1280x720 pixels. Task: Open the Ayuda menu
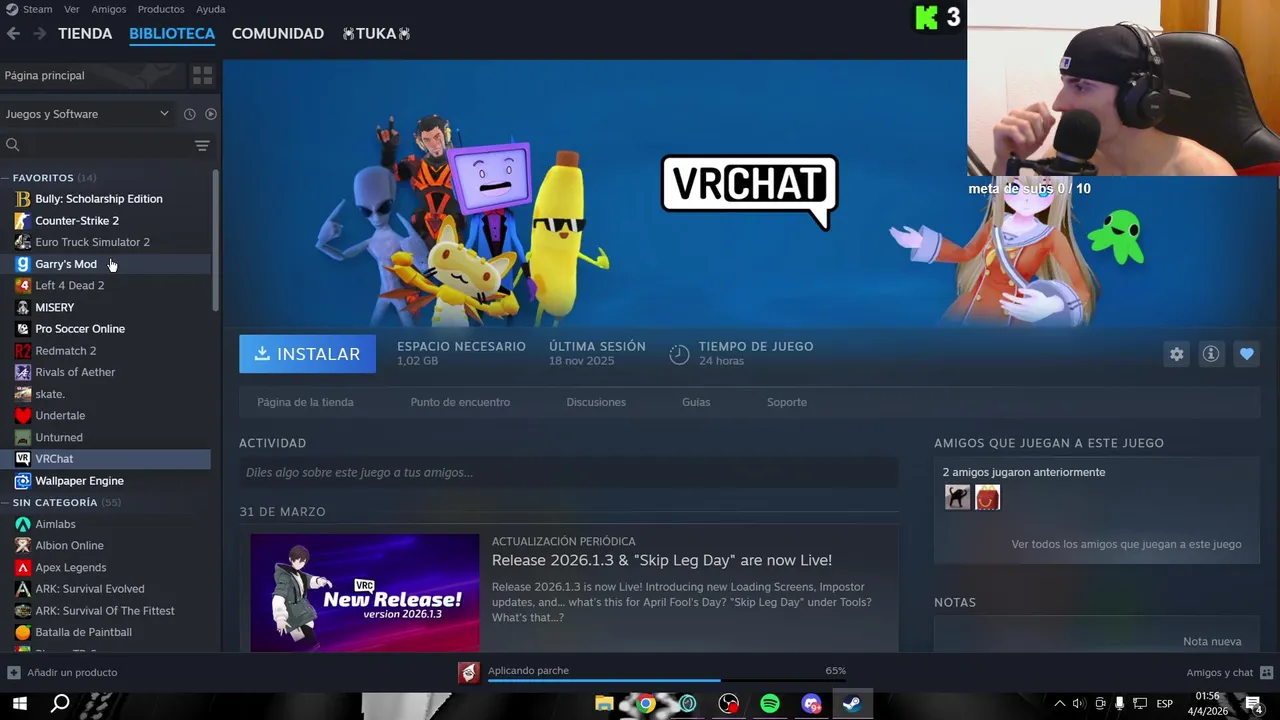211,9
